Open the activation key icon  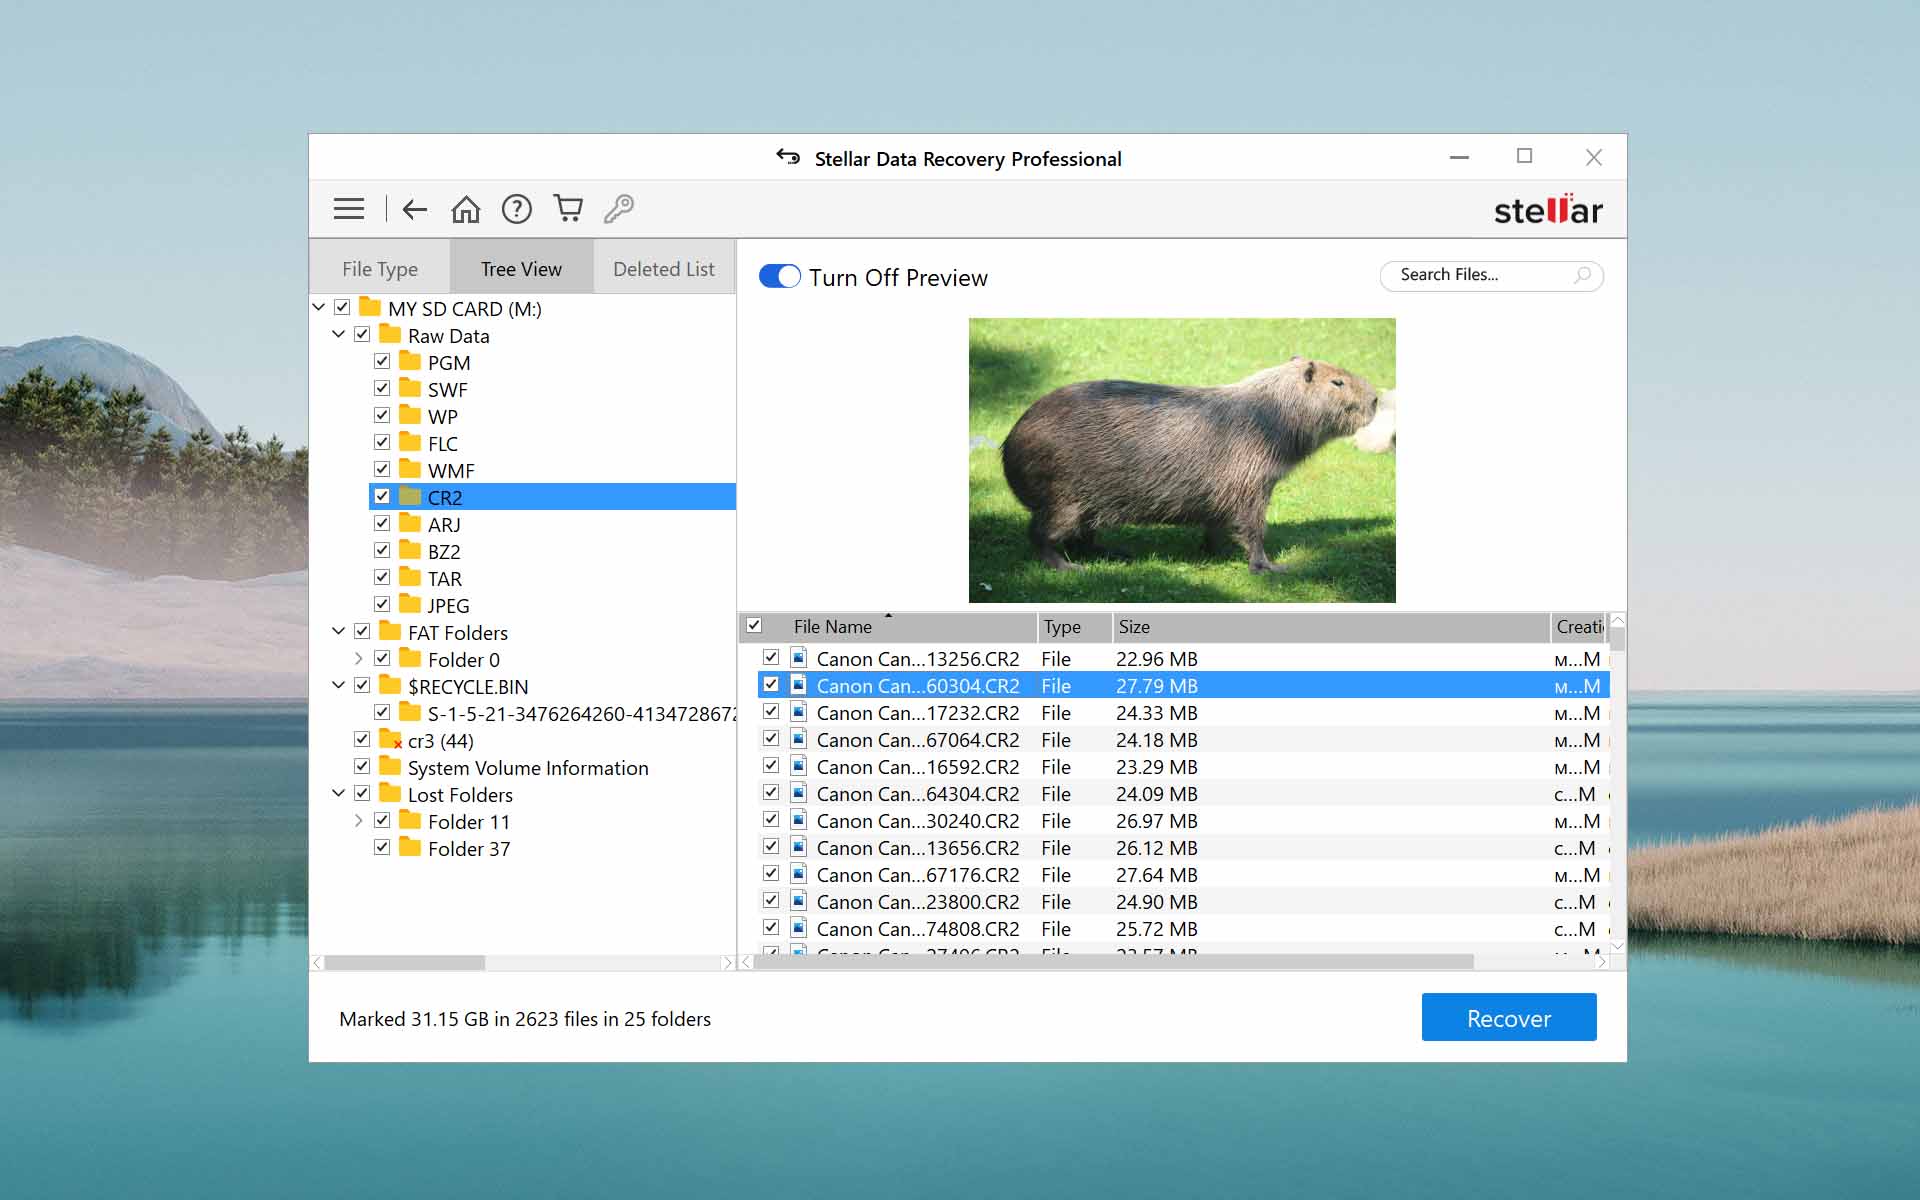tap(619, 208)
